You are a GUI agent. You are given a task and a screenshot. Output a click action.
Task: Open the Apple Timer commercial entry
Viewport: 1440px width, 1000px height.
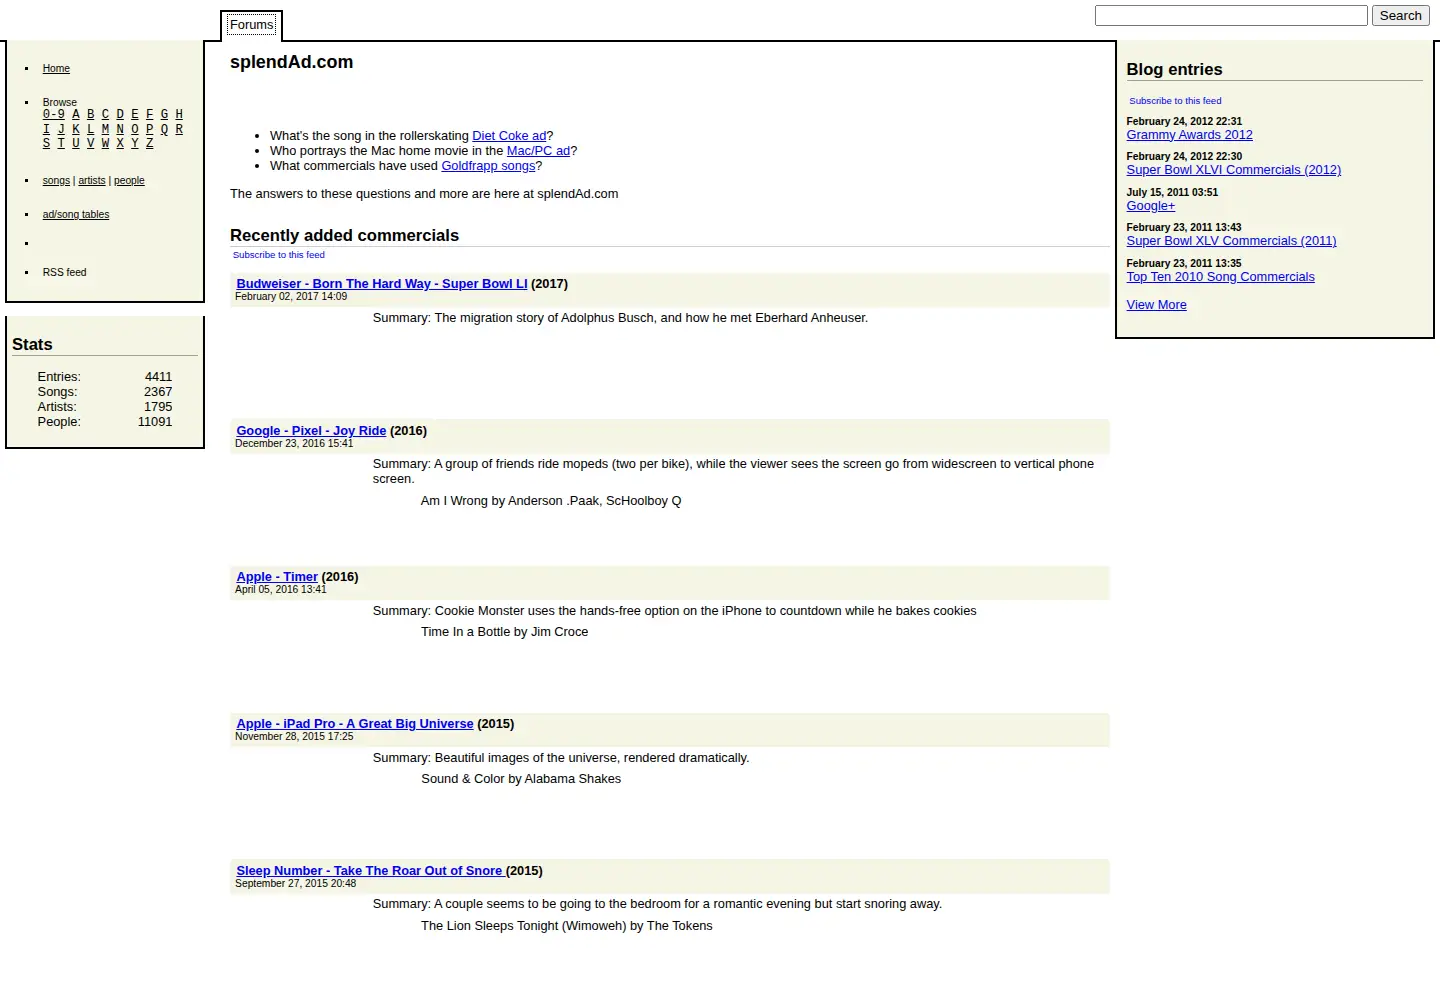(277, 577)
